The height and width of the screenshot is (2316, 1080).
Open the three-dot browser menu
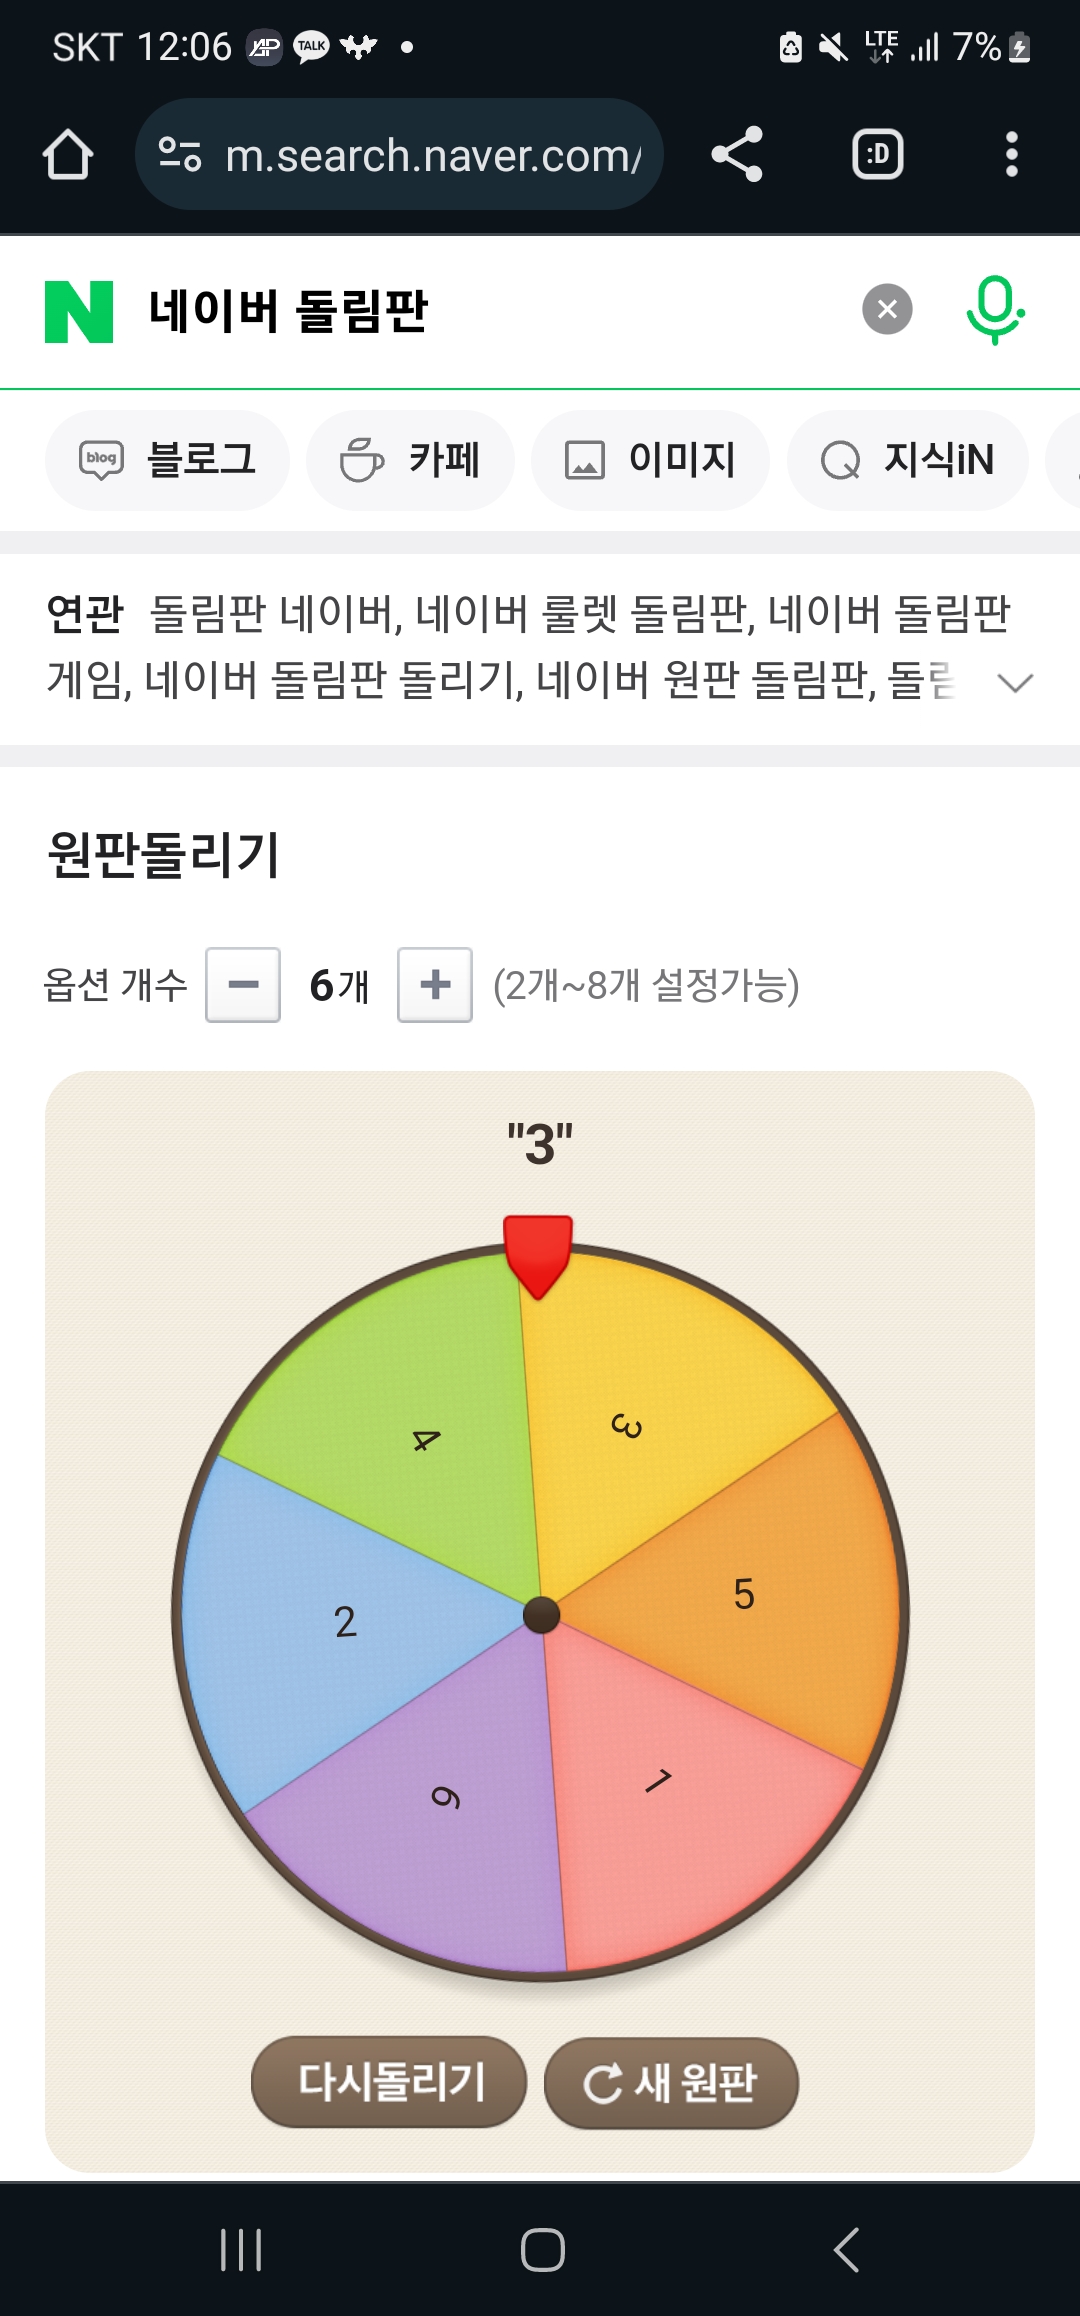point(1011,155)
